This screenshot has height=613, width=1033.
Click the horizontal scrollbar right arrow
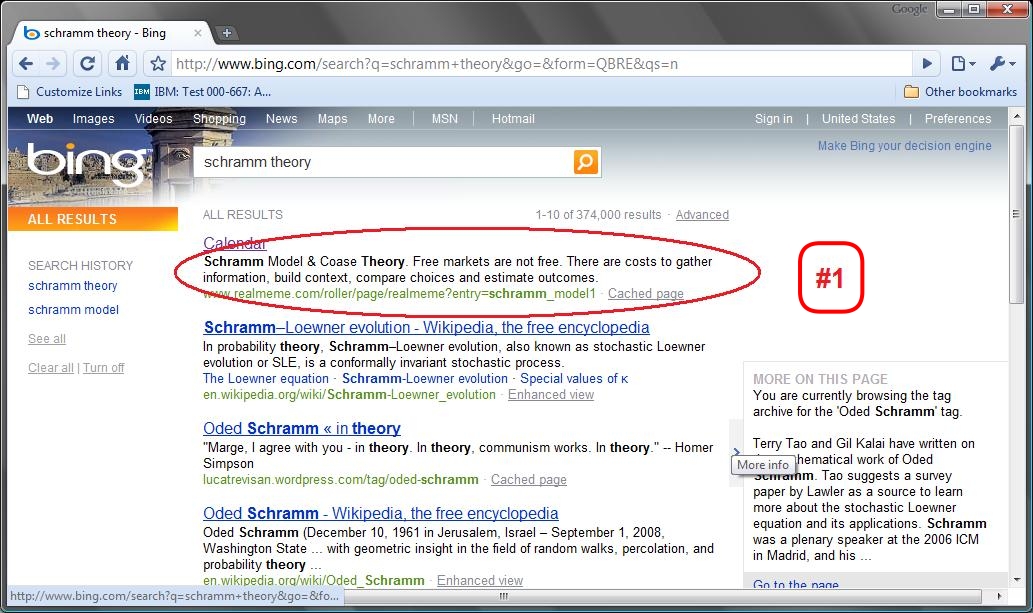coord(999,596)
